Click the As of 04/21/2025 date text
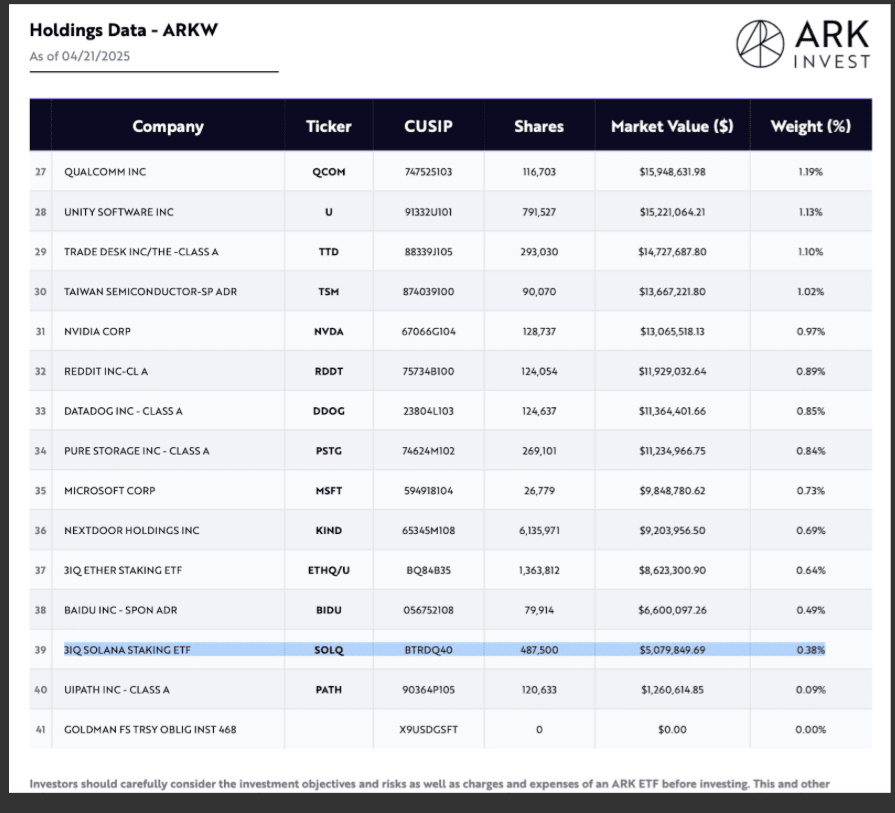895x813 pixels. click(80, 56)
